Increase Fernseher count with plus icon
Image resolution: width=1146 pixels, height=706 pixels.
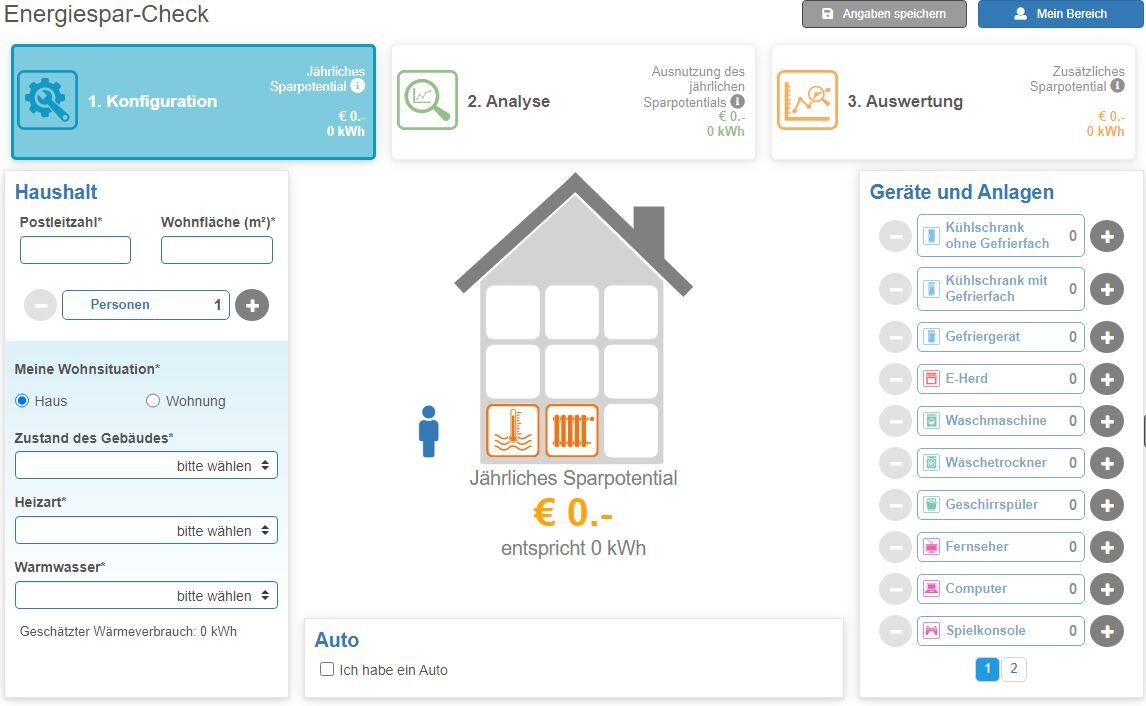[1106, 547]
